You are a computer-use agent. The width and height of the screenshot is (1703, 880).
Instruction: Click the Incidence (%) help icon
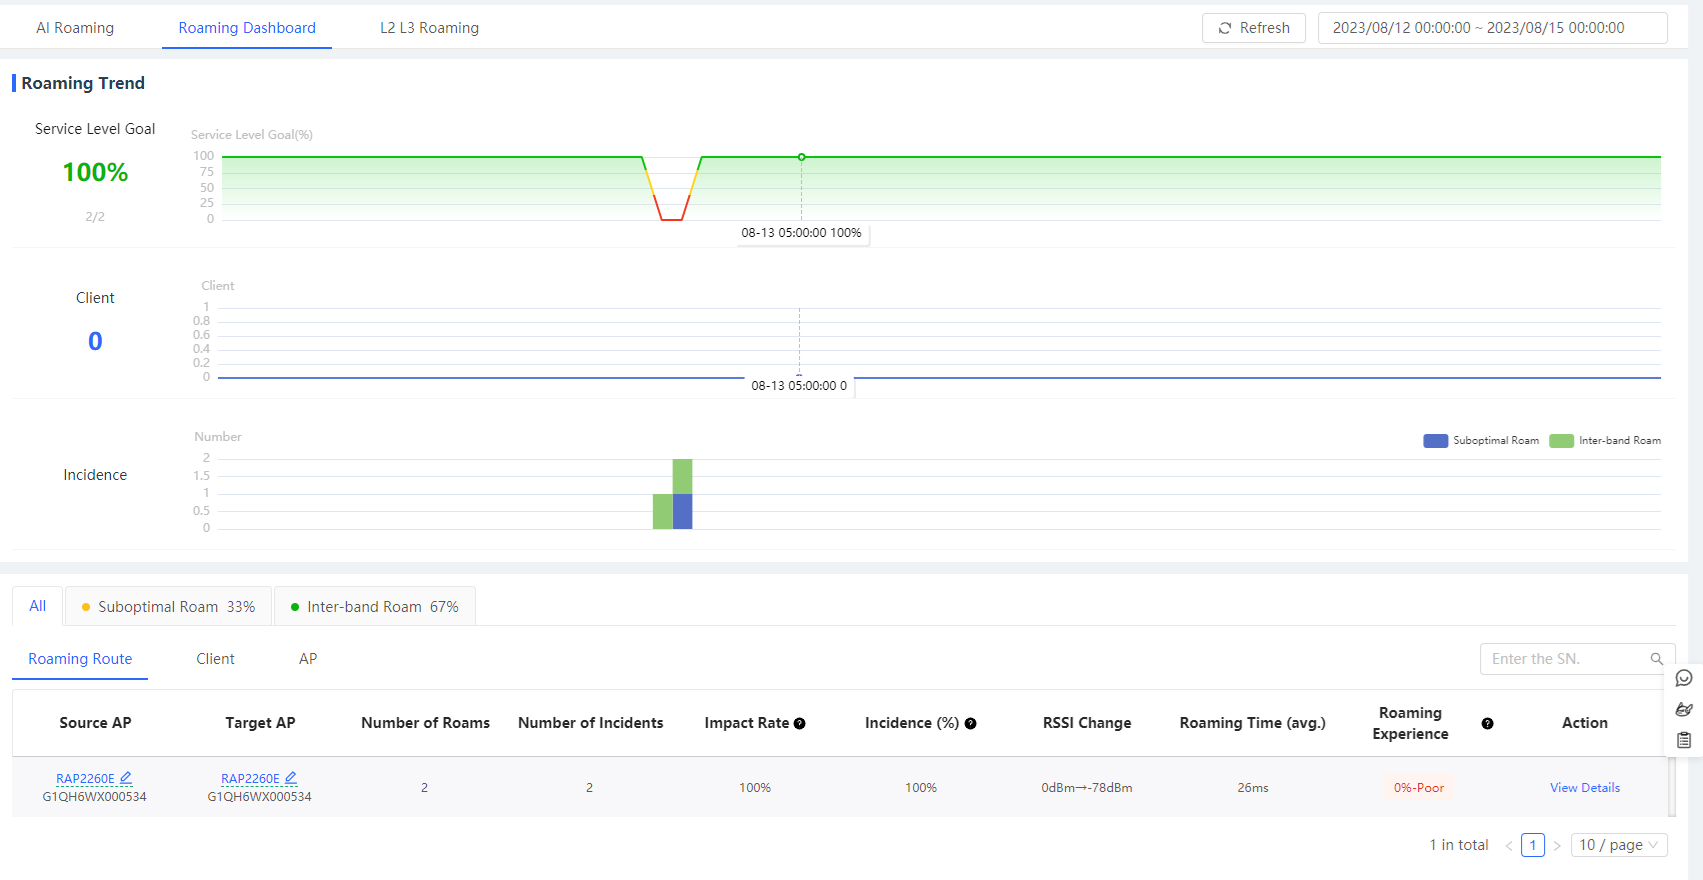(x=970, y=724)
